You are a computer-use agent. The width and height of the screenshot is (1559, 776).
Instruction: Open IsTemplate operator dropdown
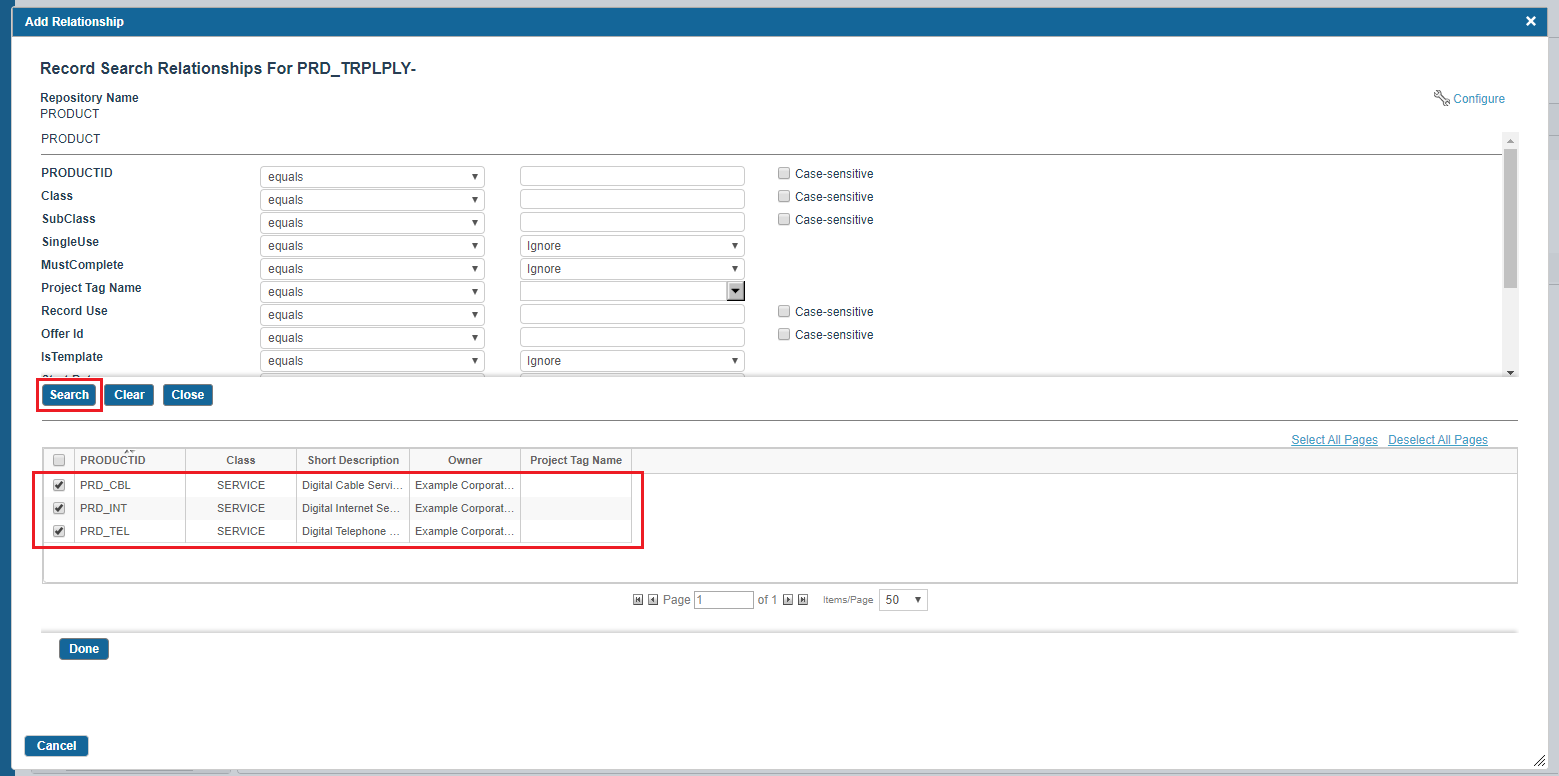[372, 361]
